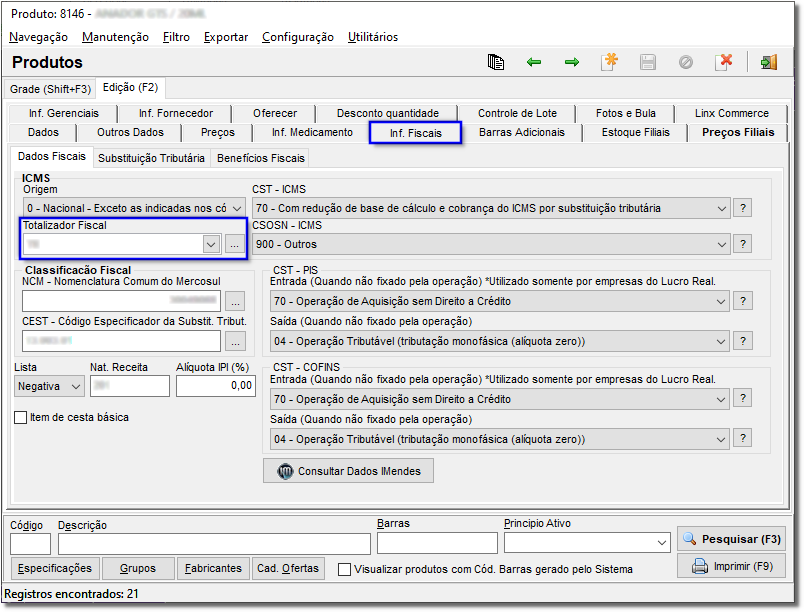Open the Exportar menu
Screen dimensions: 804x612
226,37
